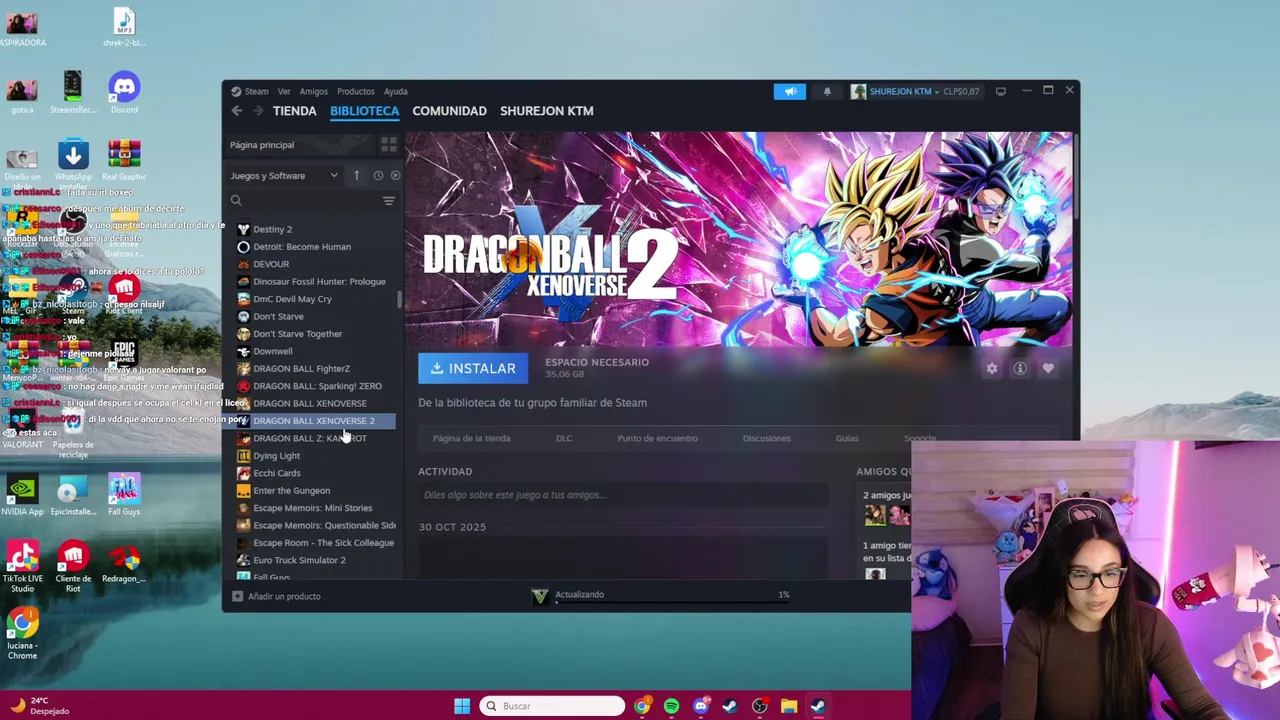Screen dimensions: 1280x720
Task: Click the Steam Big Picture monitor icon
Action: (x=1000, y=91)
